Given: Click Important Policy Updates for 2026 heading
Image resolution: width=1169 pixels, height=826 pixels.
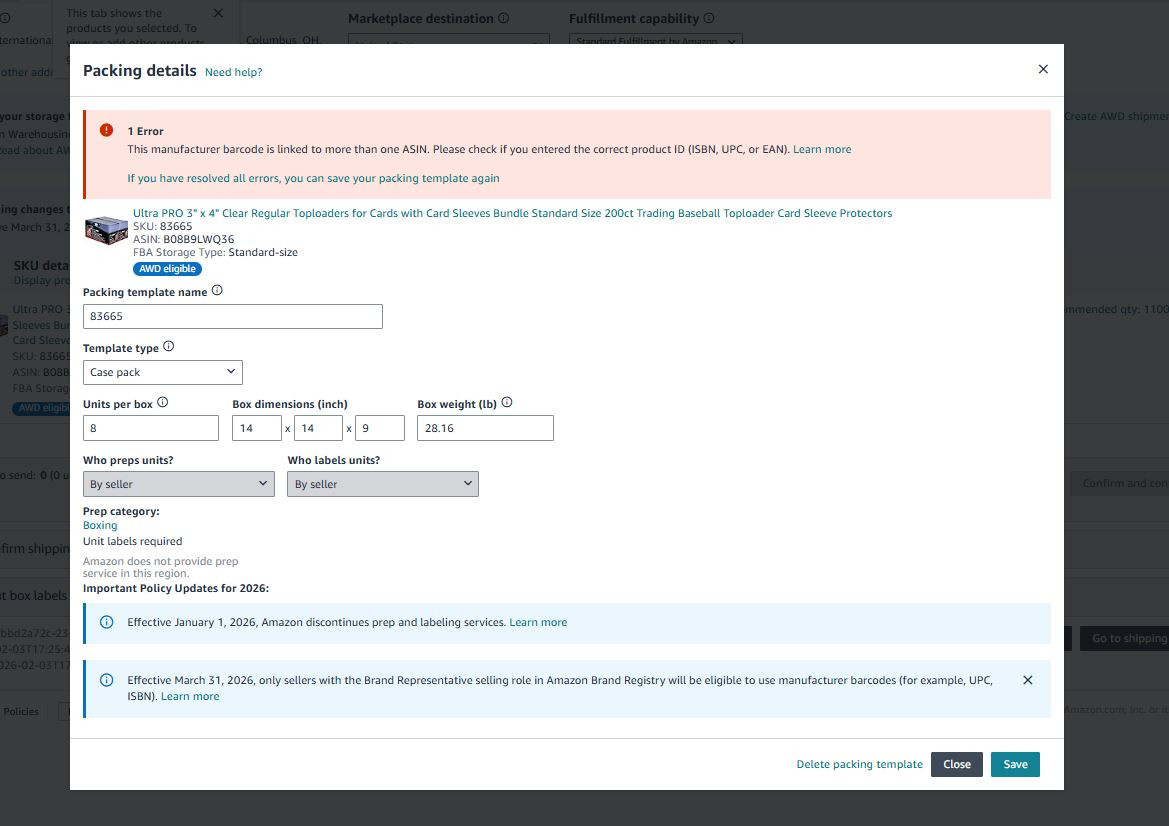Looking at the screenshot, I should click(x=176, y=588).
